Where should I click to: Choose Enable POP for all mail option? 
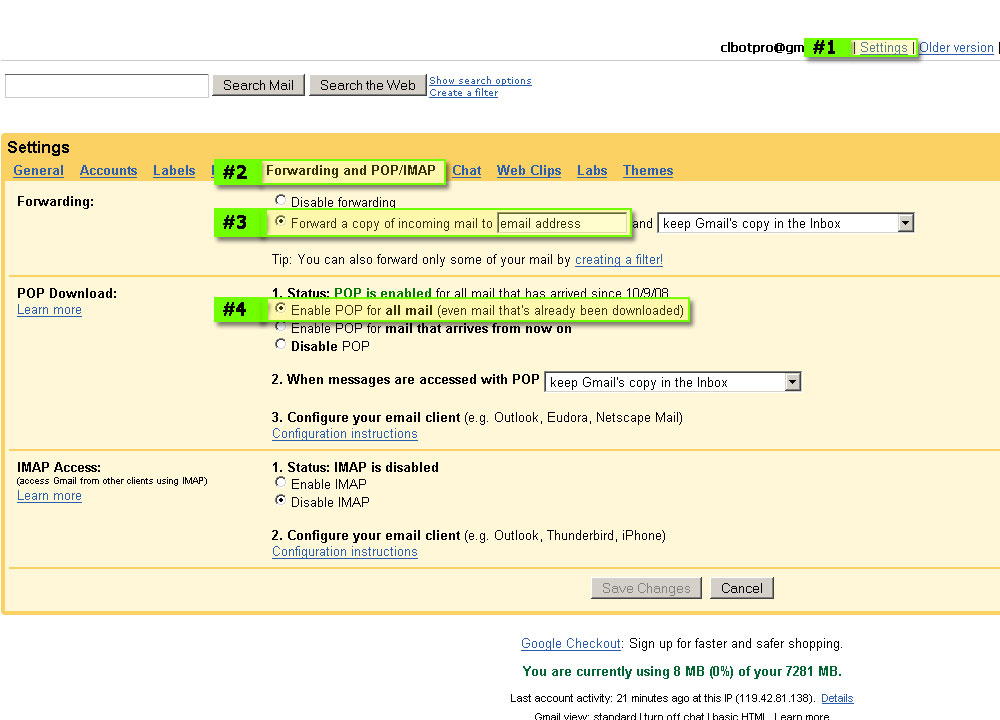point(281,310)
